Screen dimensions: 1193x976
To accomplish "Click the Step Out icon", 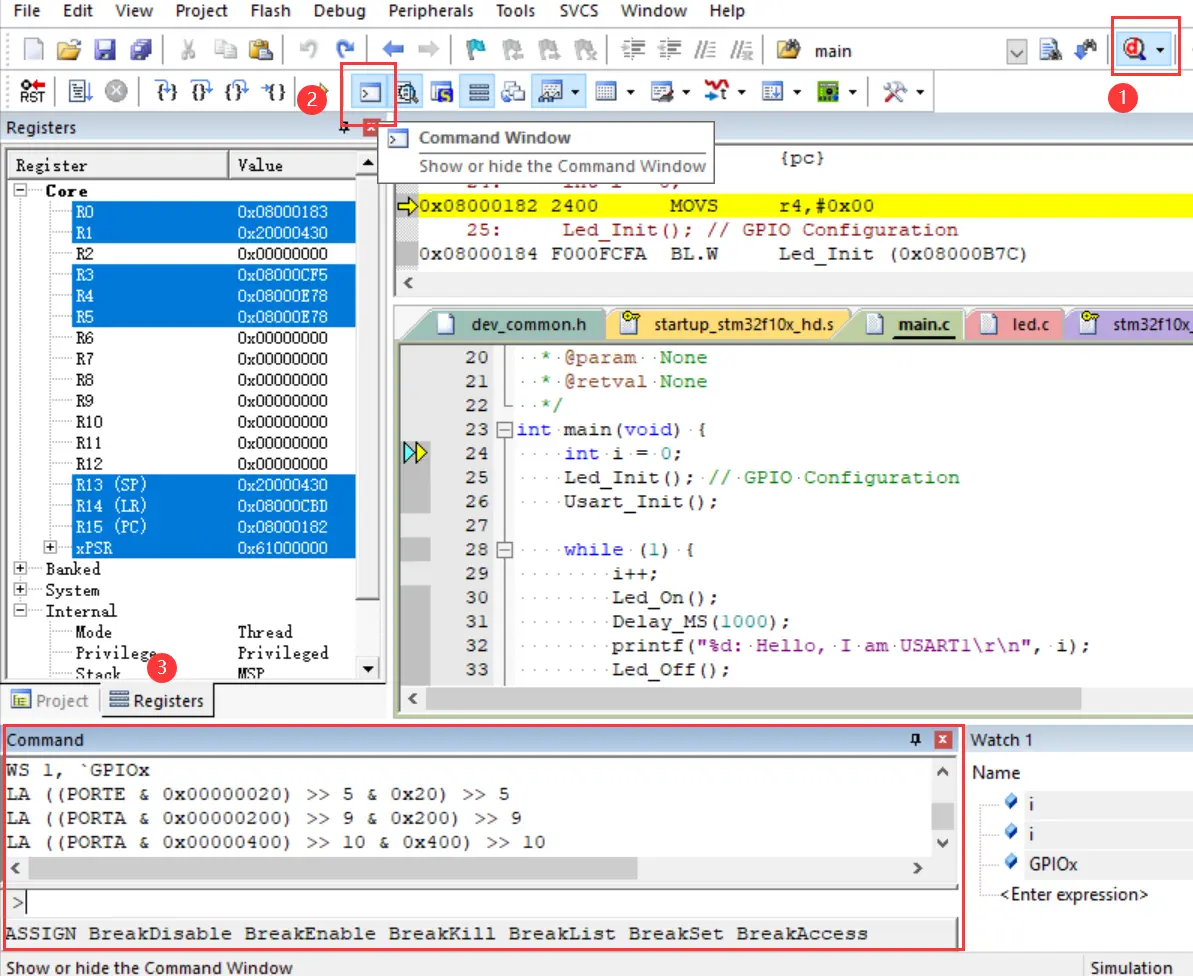I will (x=237, y=92).
